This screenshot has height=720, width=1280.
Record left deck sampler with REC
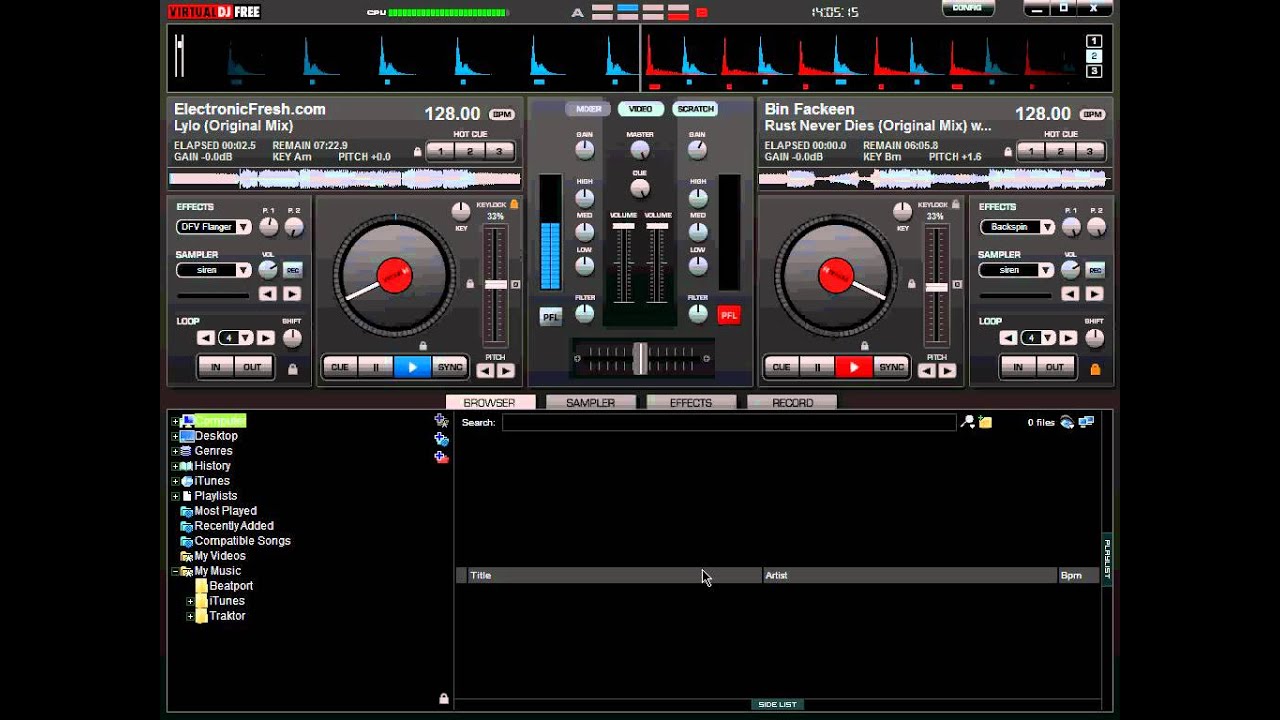tap(292, 270)
